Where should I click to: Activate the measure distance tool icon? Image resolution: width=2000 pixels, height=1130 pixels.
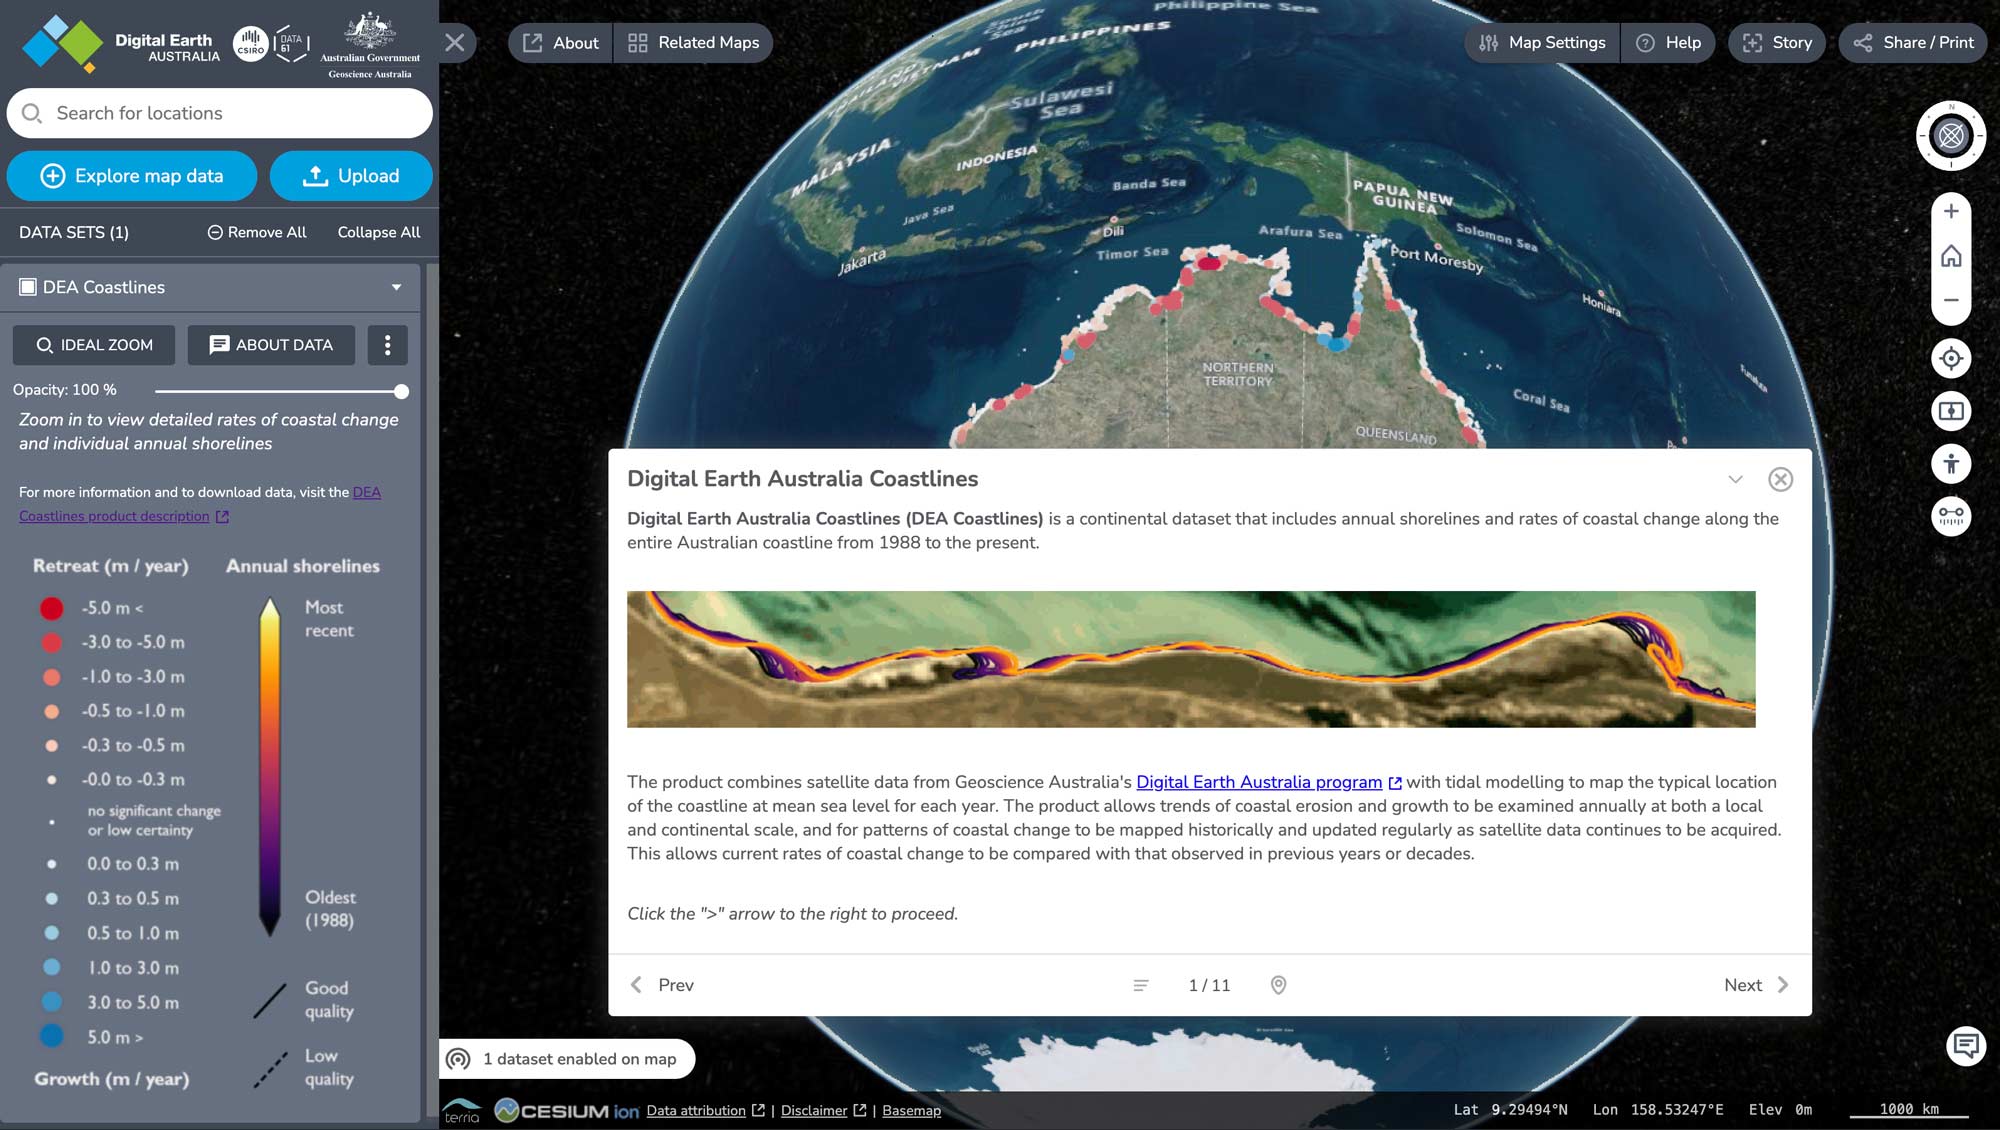pyautogui.click(x=1950, y=516)
